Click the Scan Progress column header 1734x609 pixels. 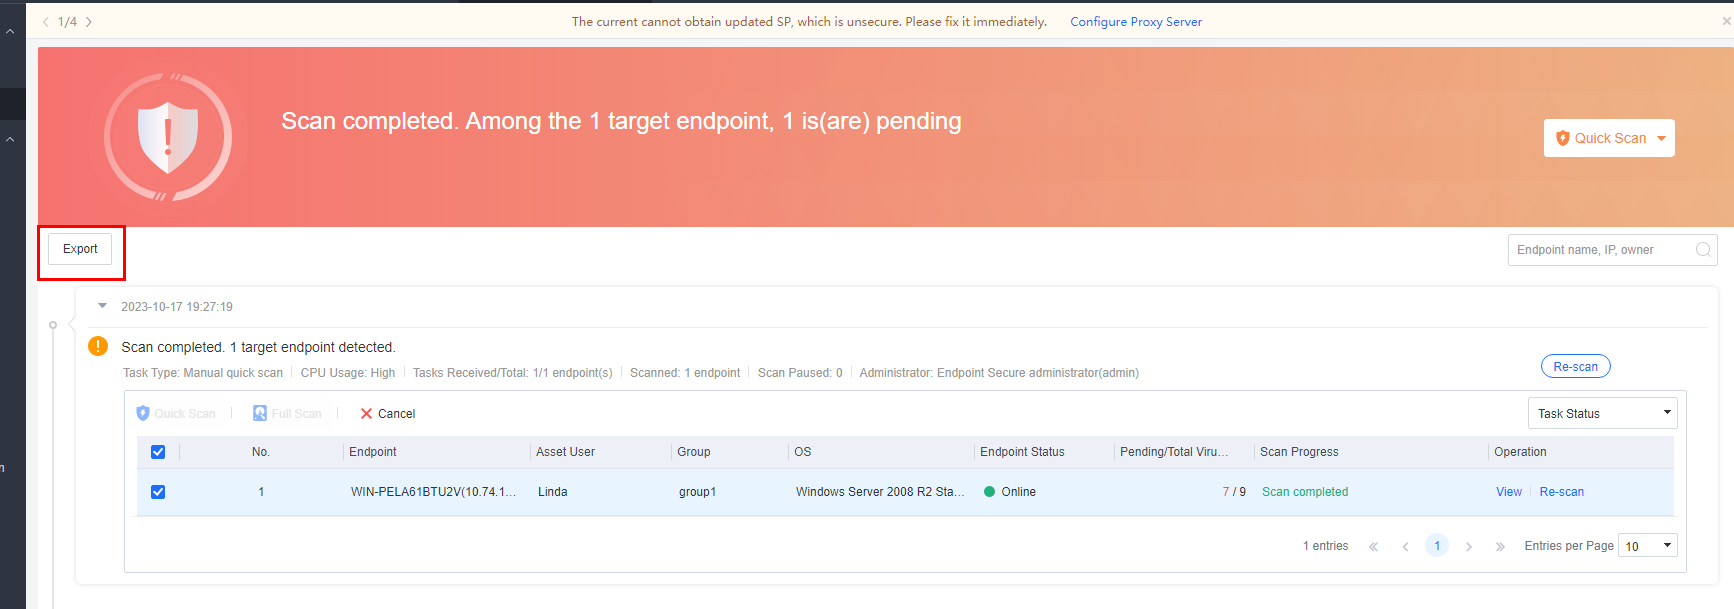tap(1299, 452)
